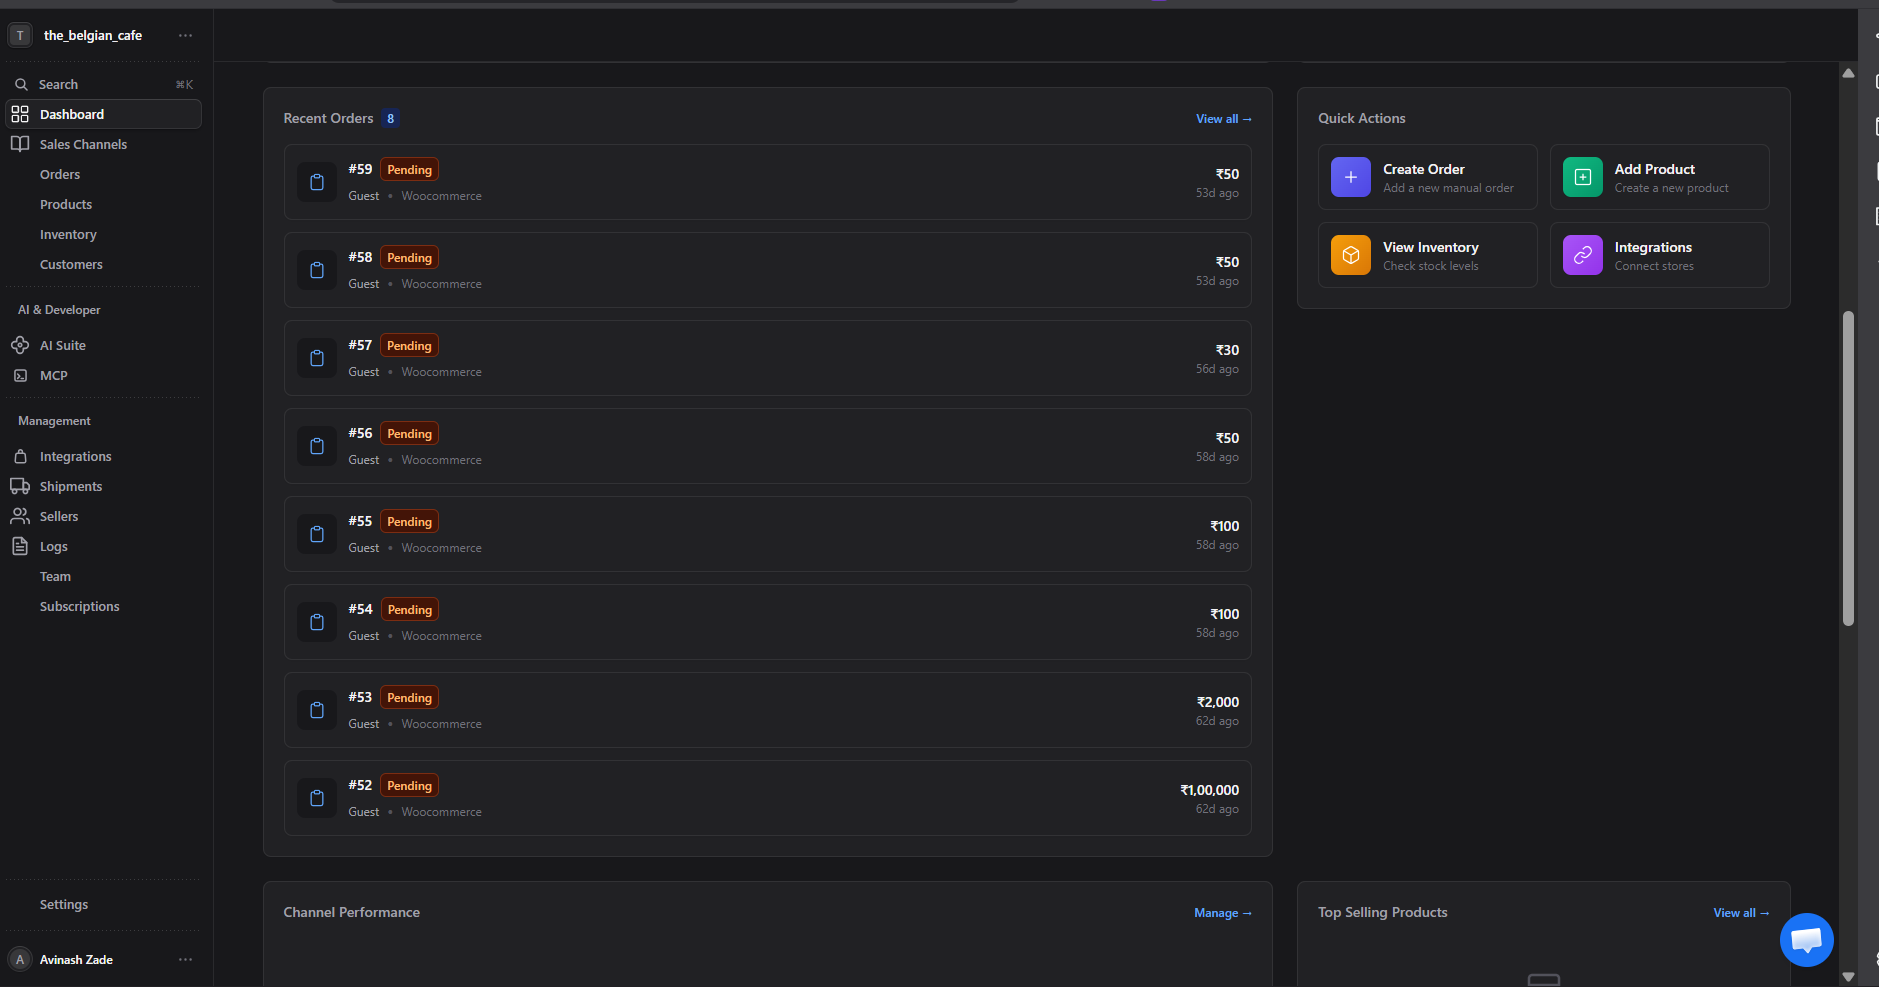Viewport: 1879px width, 987px height.
Task: Click the Dashboard grid icon in sidebar
Action: tap(20, 114)
